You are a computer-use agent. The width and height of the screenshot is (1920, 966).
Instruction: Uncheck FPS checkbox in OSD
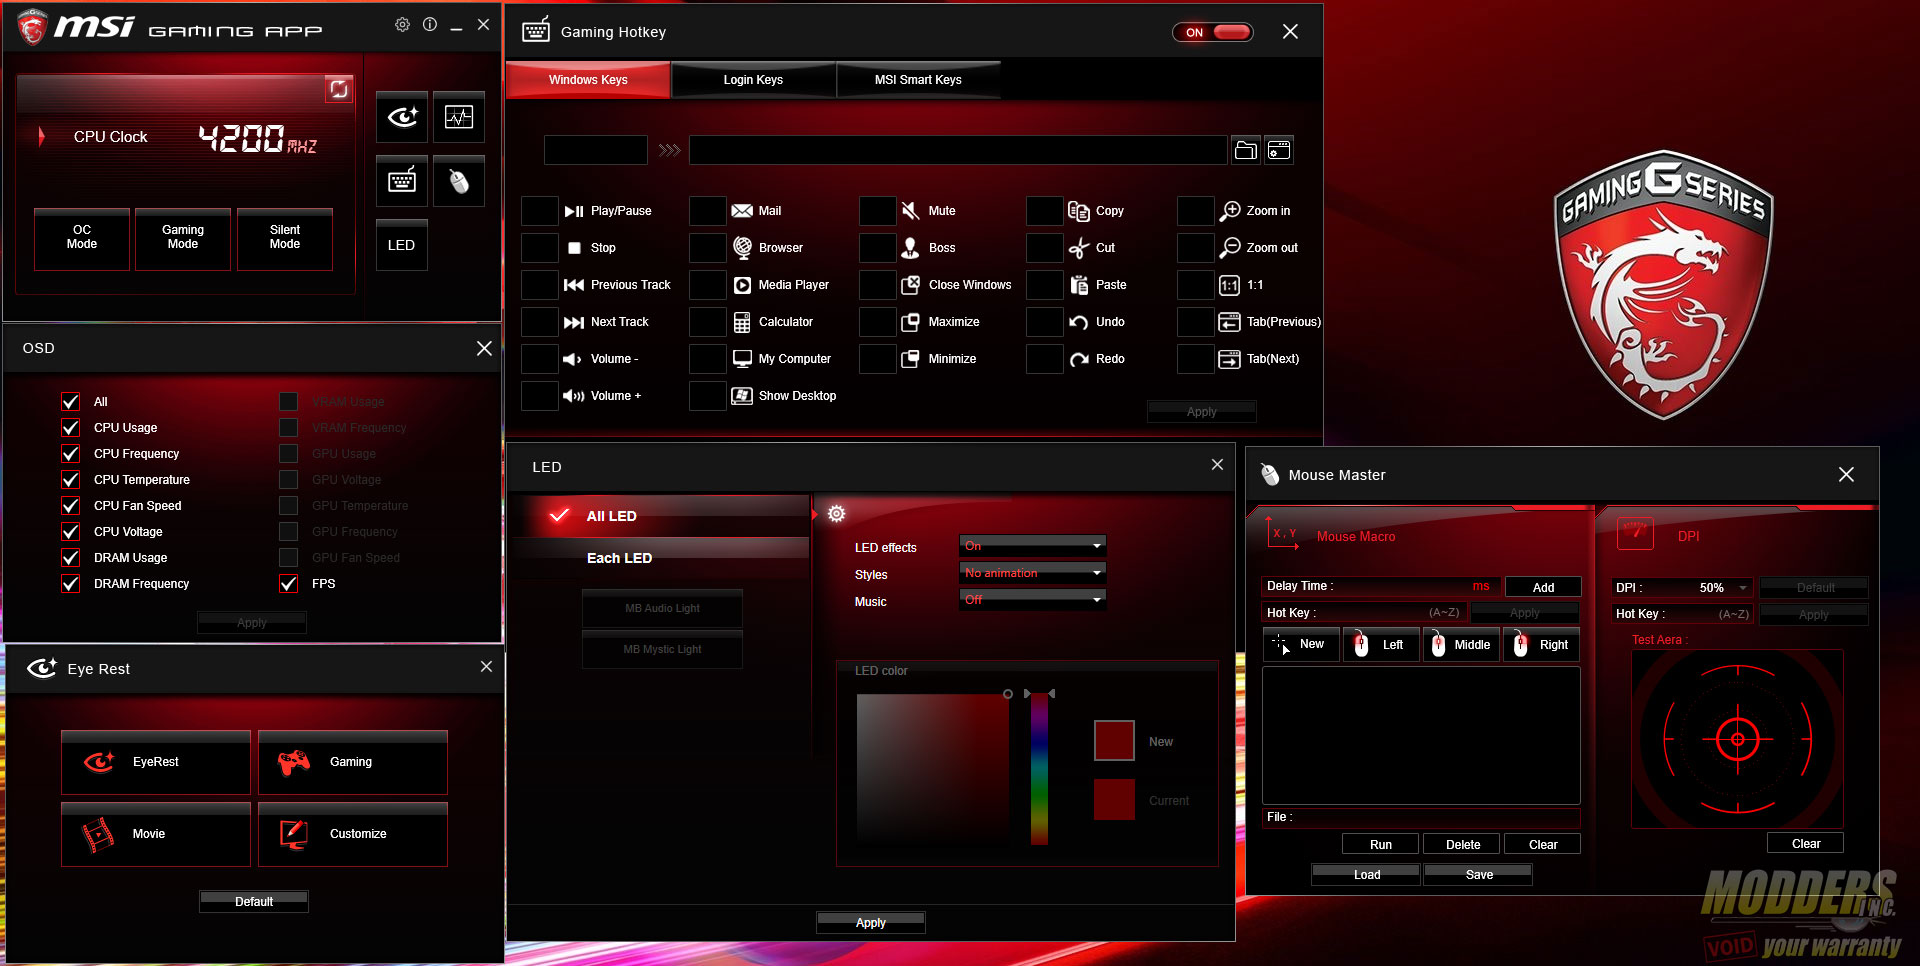pos(289,584)
